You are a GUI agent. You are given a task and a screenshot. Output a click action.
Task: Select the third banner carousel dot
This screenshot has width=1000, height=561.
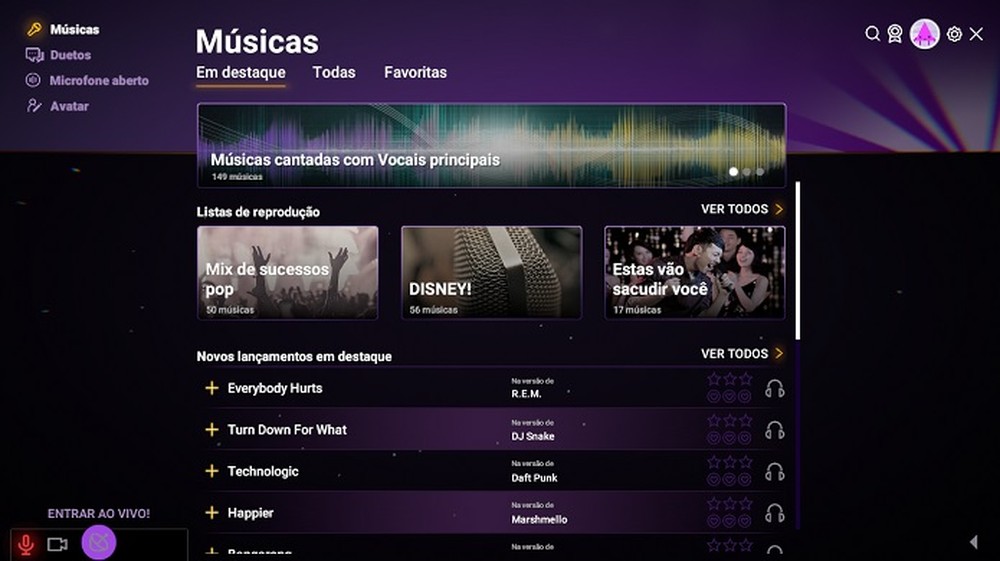pyautogui.click(x=760, y=171)
